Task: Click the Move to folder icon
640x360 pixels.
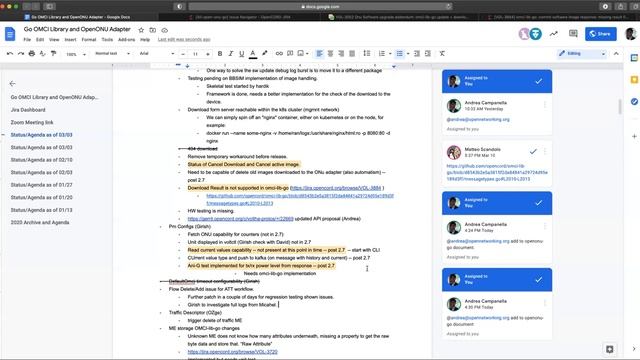Action: coord(153,30)
